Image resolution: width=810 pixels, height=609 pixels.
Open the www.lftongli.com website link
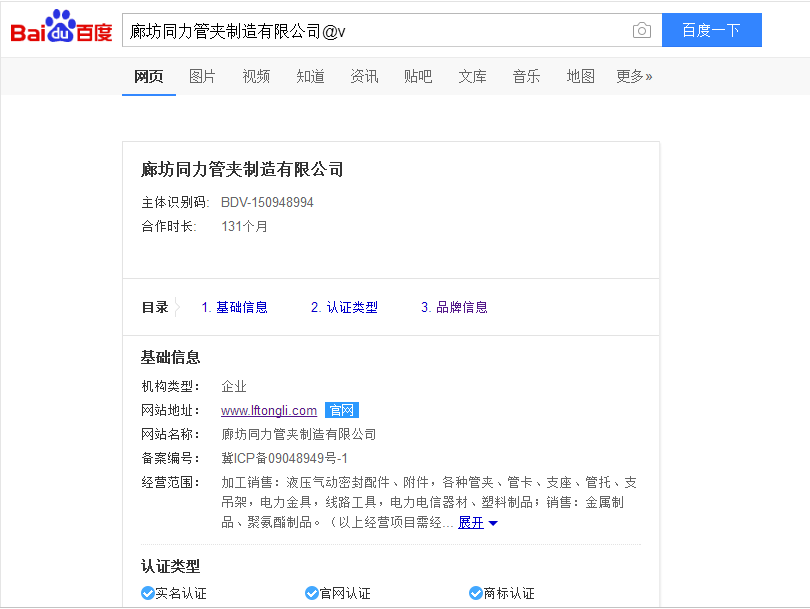tap(268, 410)
